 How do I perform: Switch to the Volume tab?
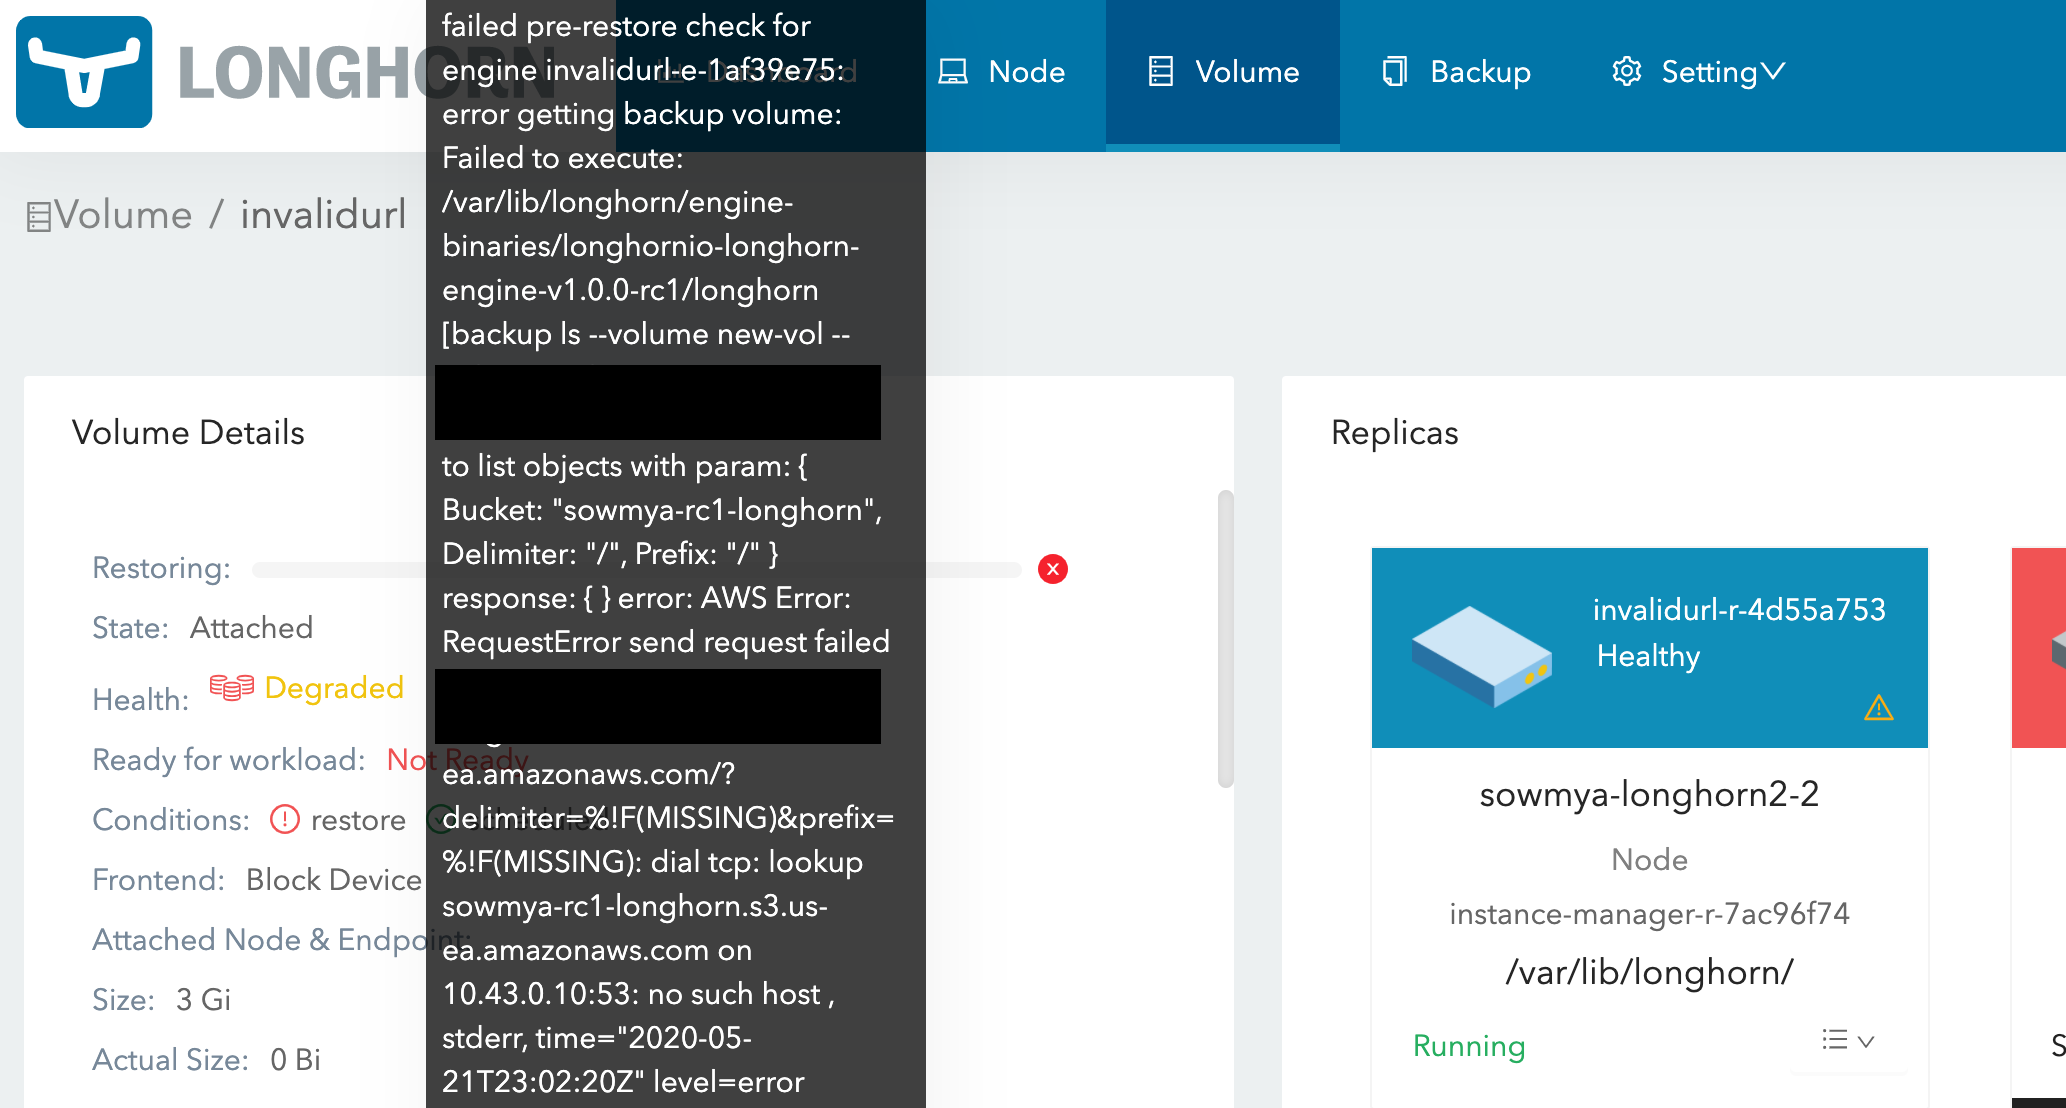(x=1223, y=72)
